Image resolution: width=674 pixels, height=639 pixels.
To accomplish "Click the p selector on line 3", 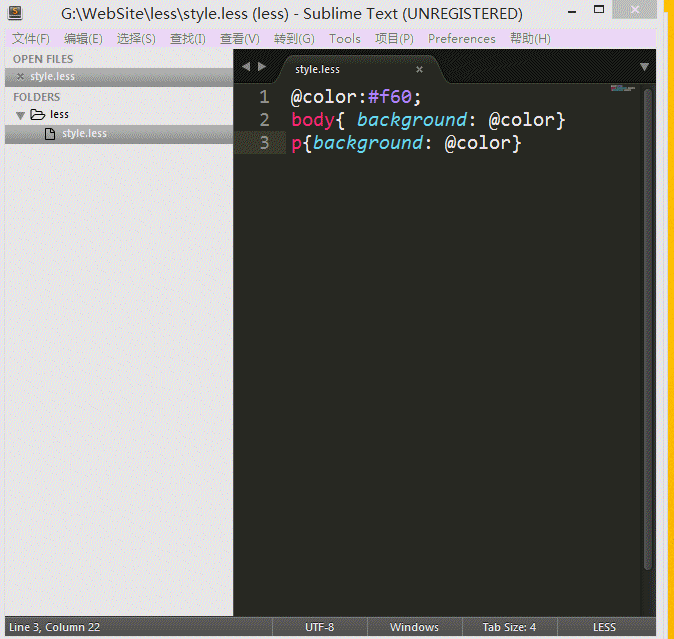I will pyautogui.click(x=297, y=144).
